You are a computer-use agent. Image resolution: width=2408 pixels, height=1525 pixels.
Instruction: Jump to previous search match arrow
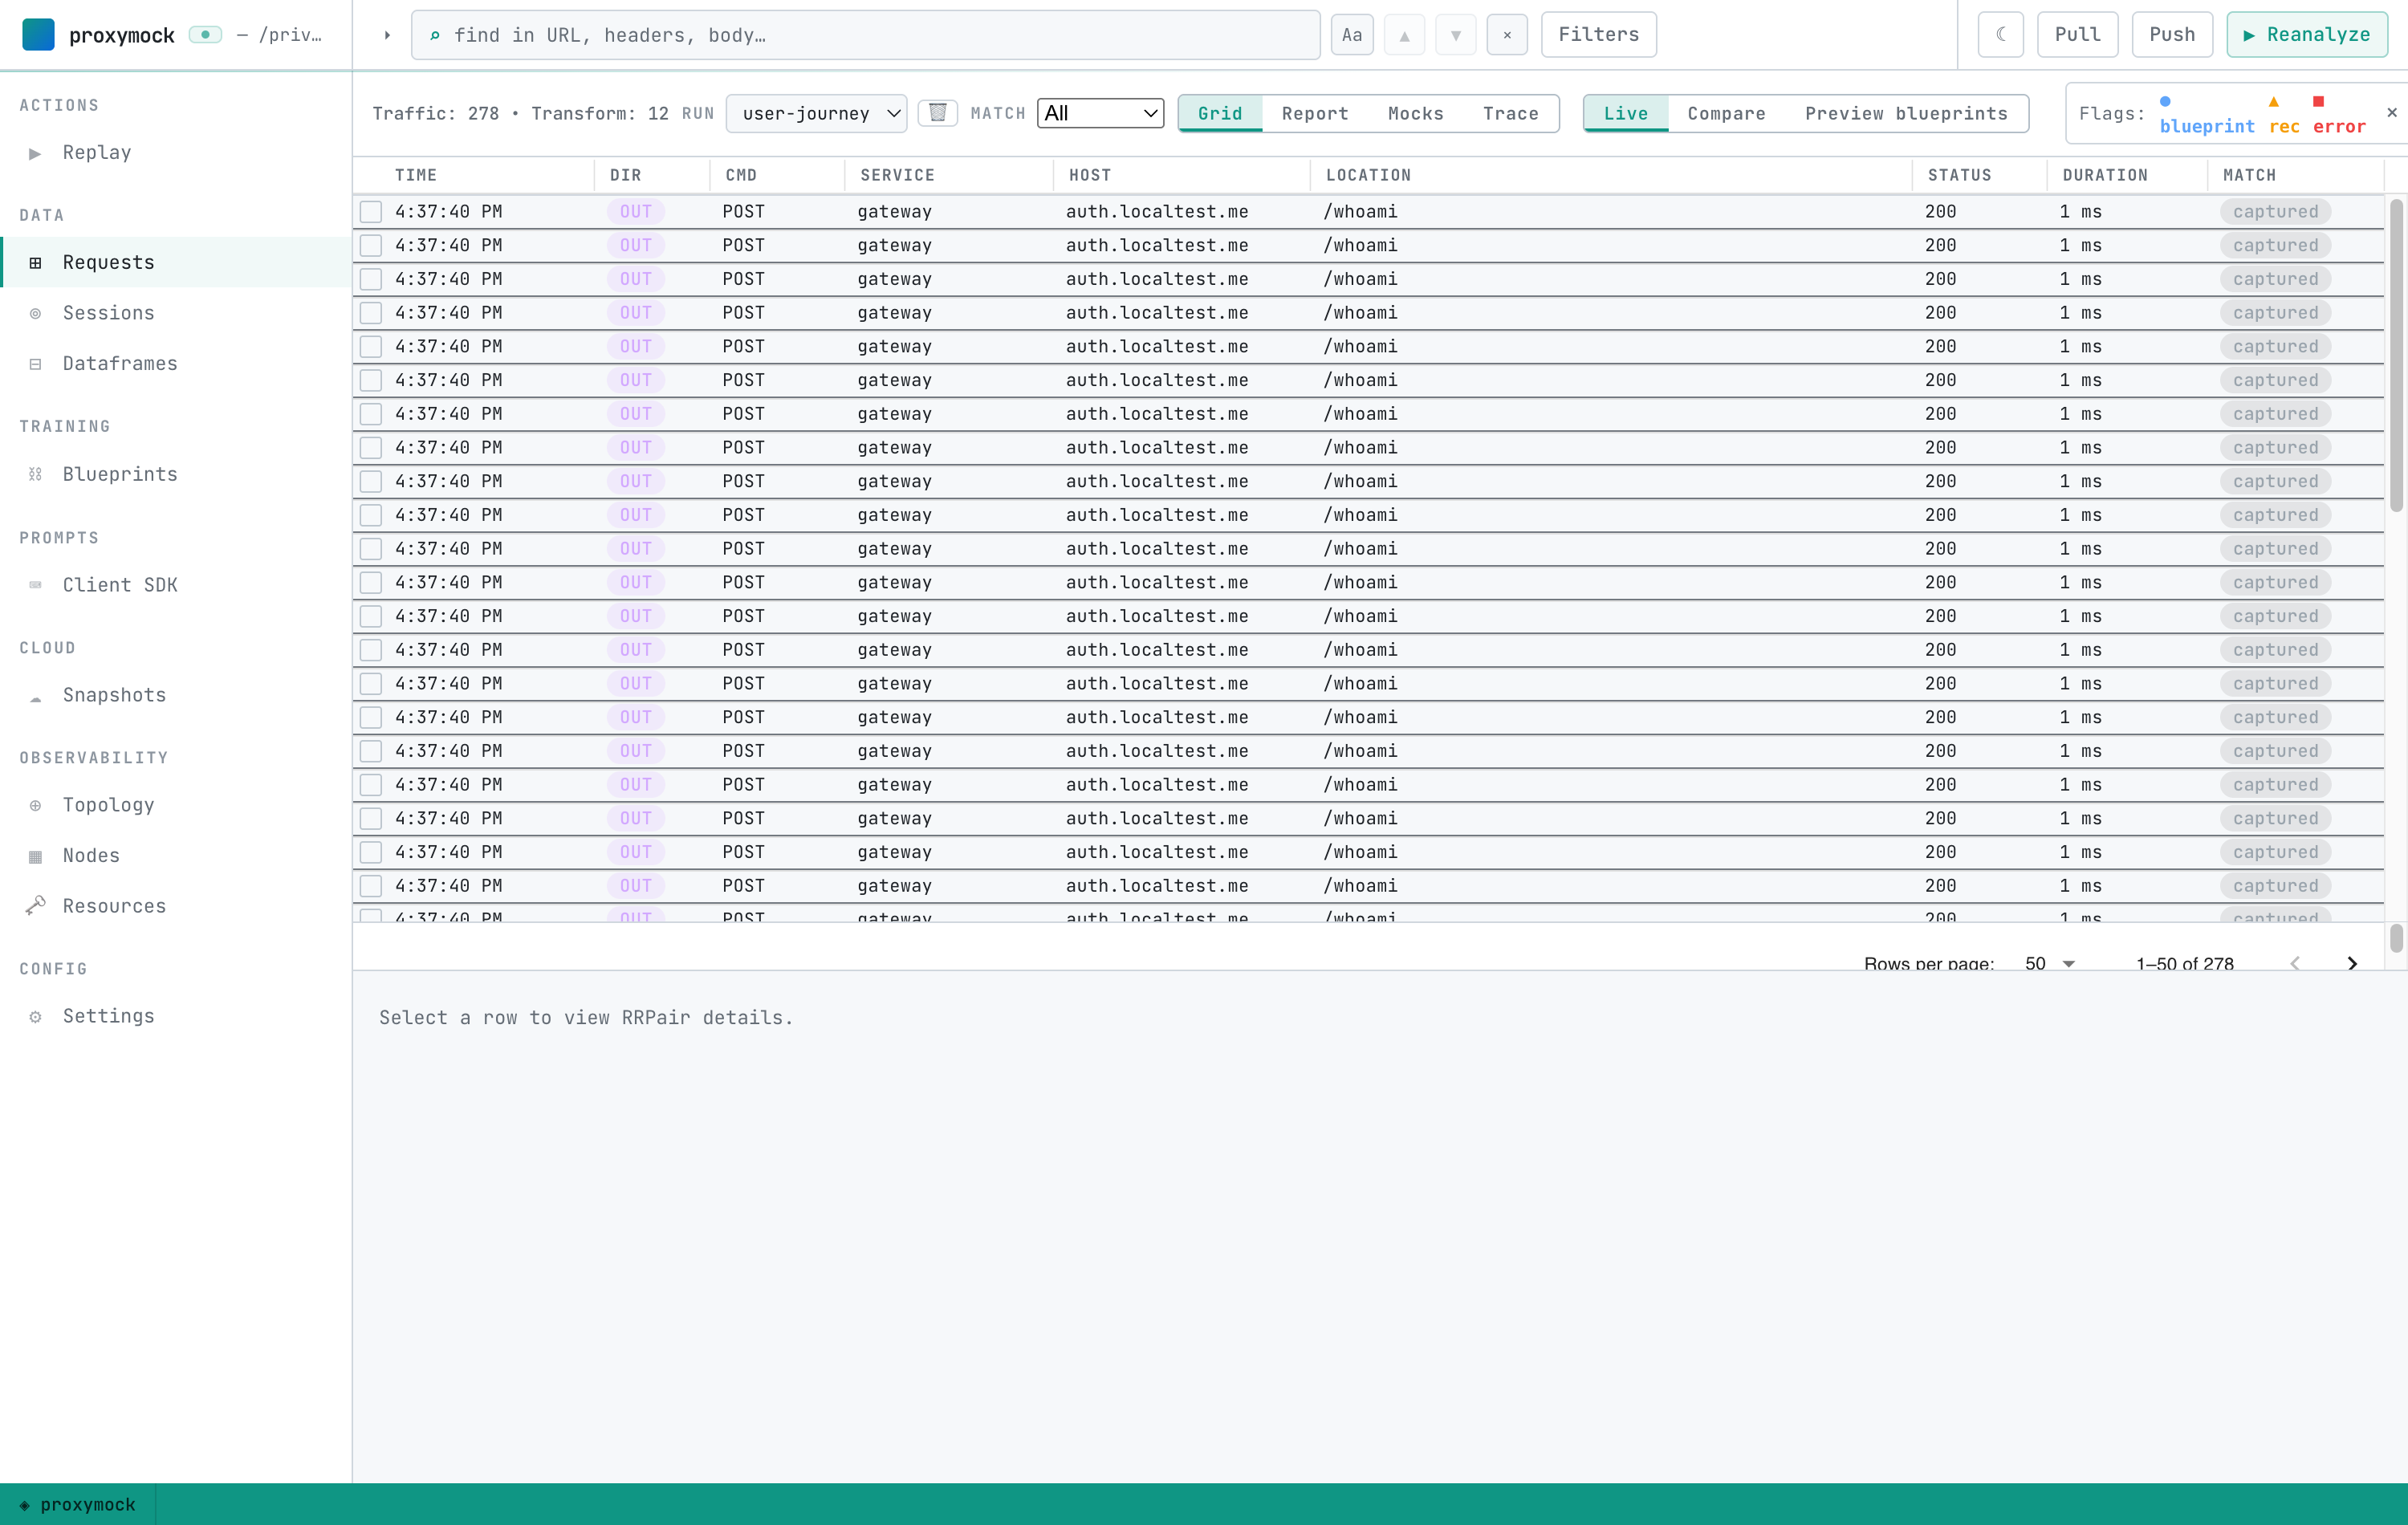pyautogui.click(x=1404, y=35)
